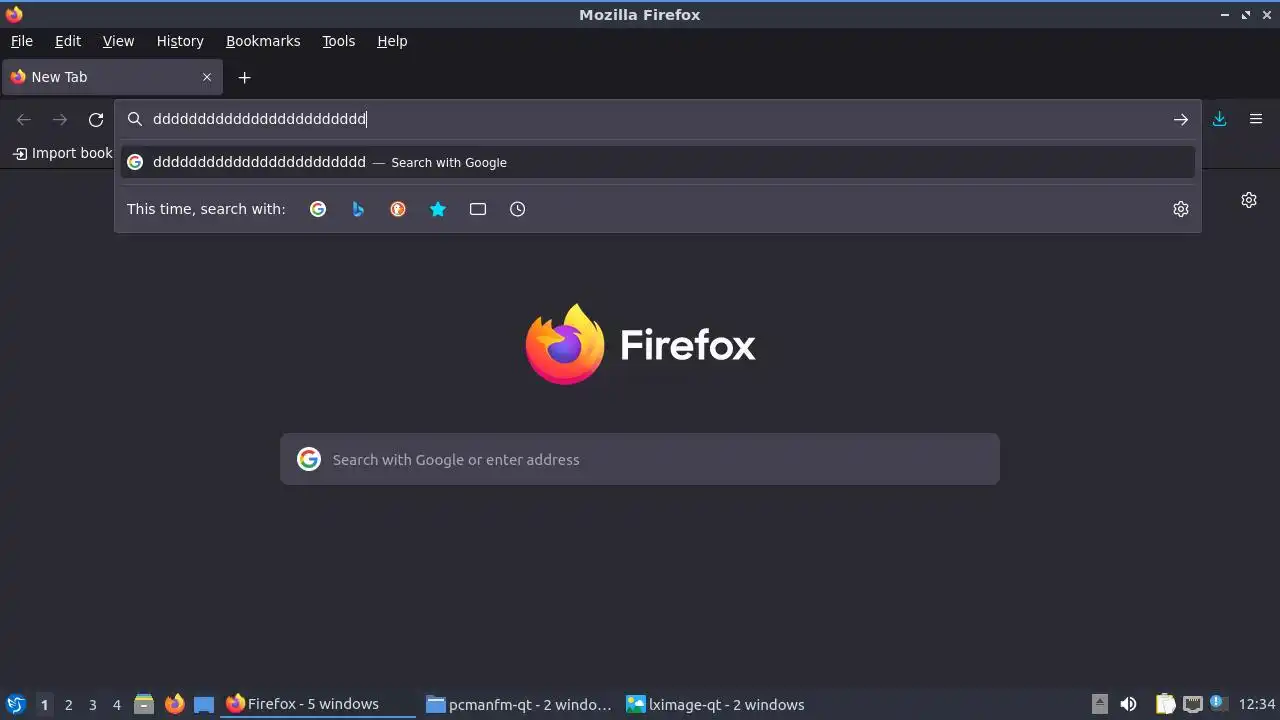Viewport: 1280px width, 720px height.
Task: Reload the current page
Action: (96, 119)
